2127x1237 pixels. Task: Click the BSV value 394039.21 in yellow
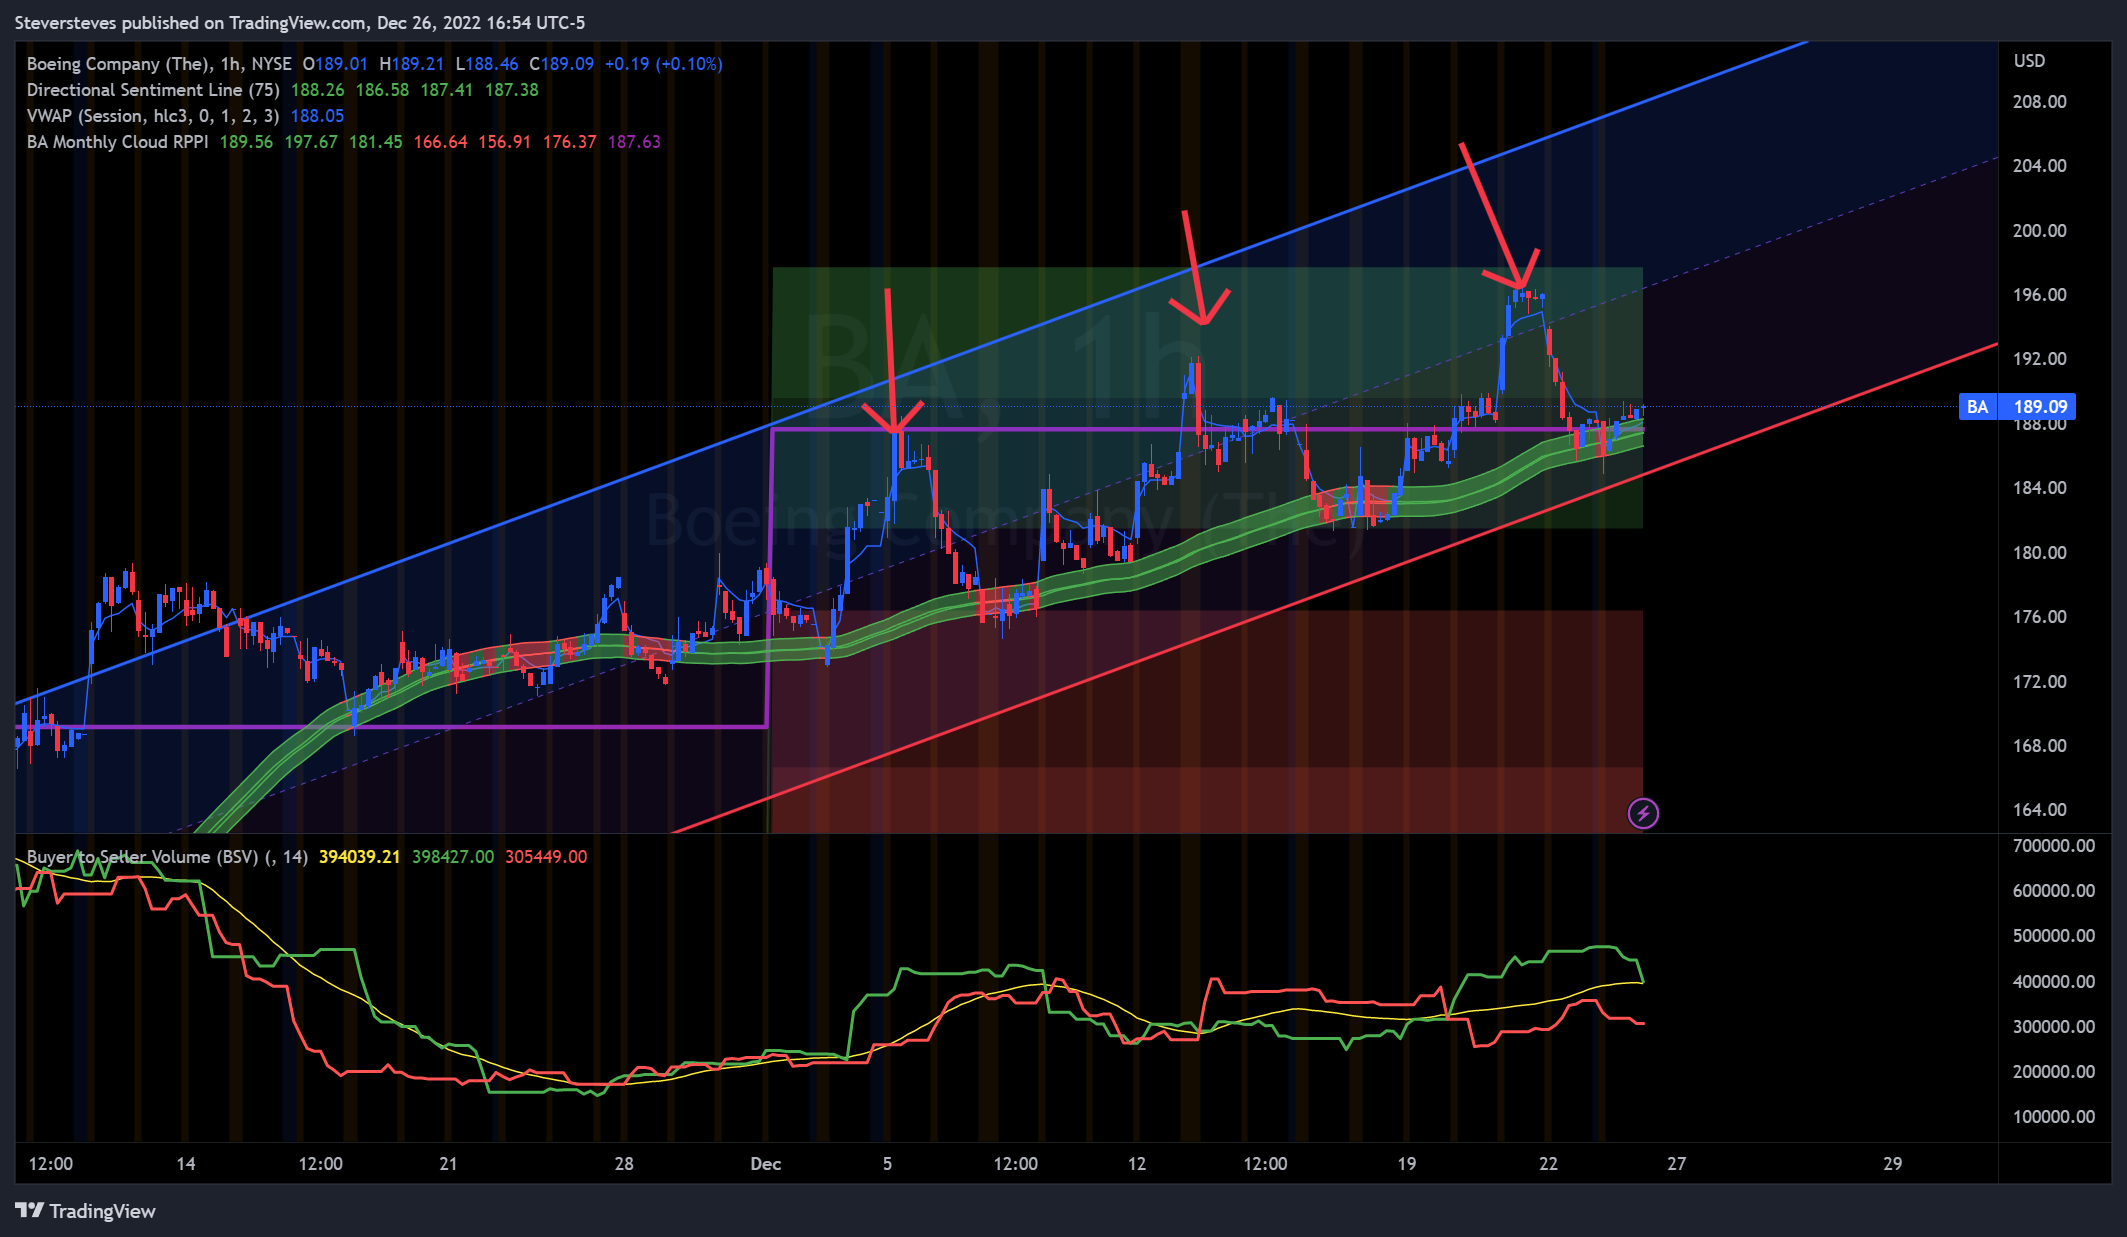click(x=359, y=857)
